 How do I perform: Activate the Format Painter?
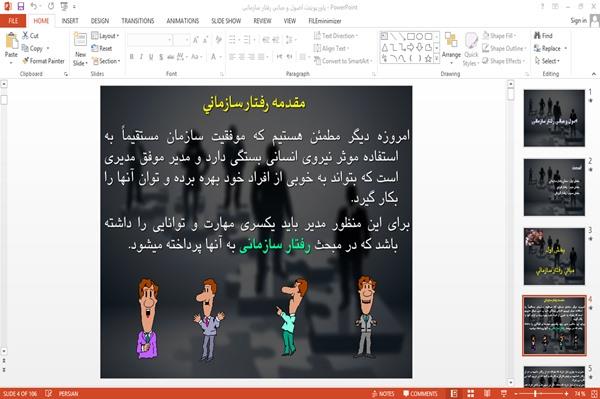(43, 61)
